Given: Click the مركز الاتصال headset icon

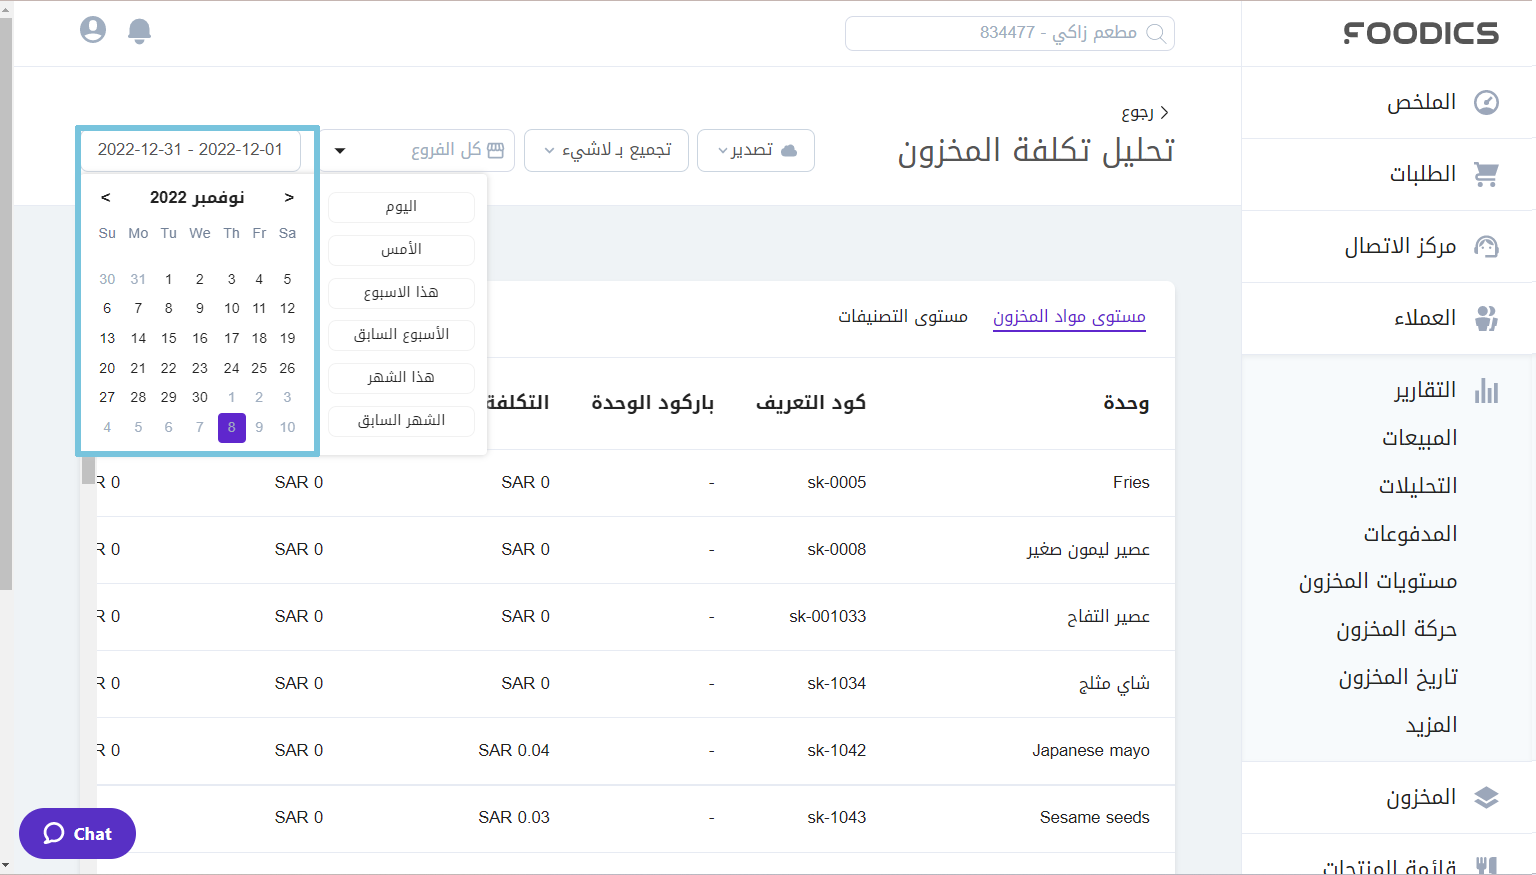Looking at the screenshot, I should (1487, 246).
